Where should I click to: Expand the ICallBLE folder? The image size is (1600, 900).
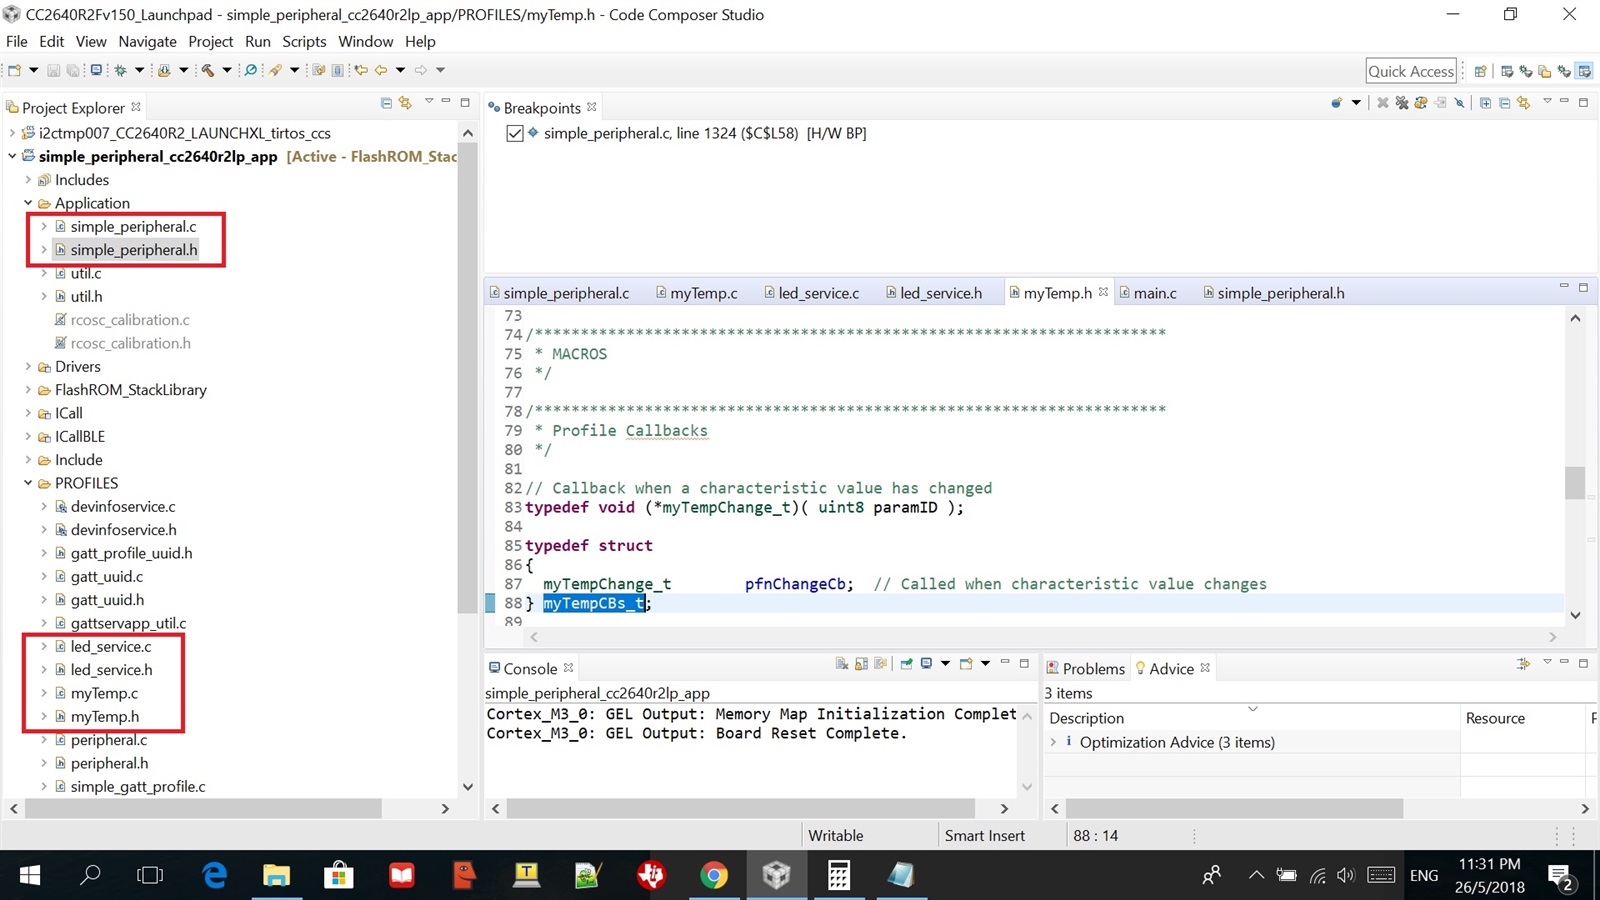click(28, 437)
